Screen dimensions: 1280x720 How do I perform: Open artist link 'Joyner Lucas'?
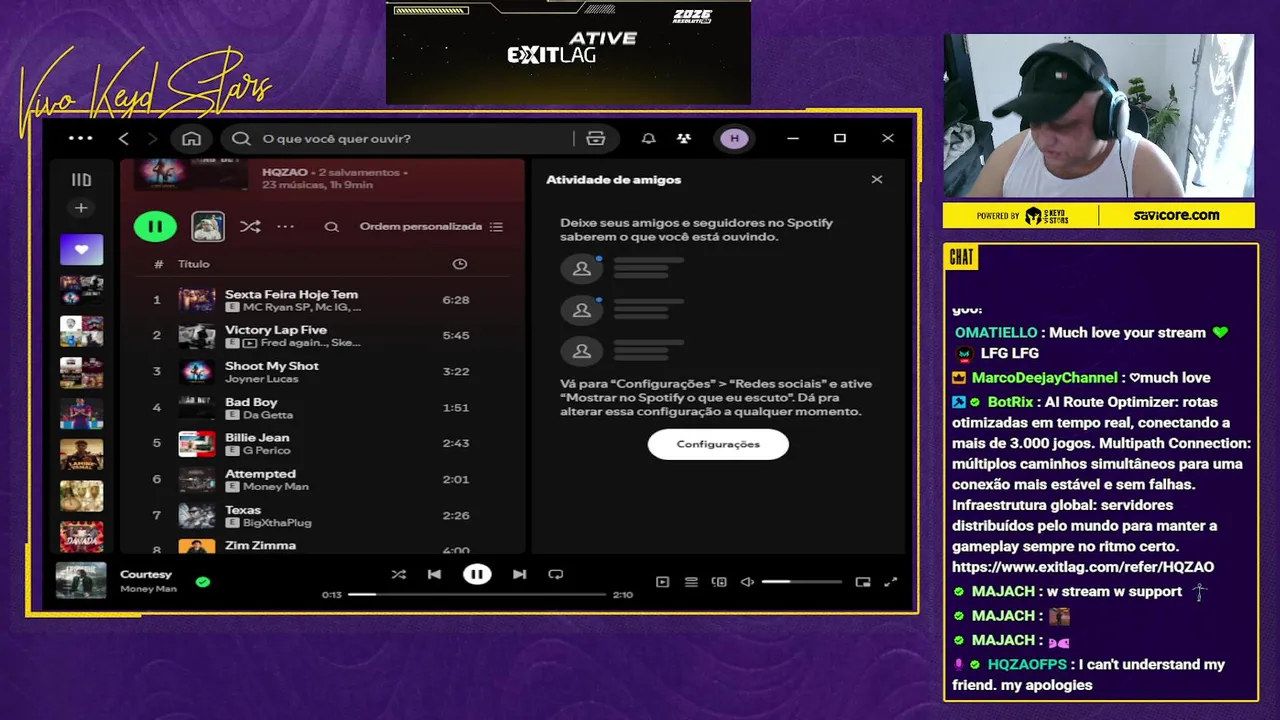pos(261,379)
